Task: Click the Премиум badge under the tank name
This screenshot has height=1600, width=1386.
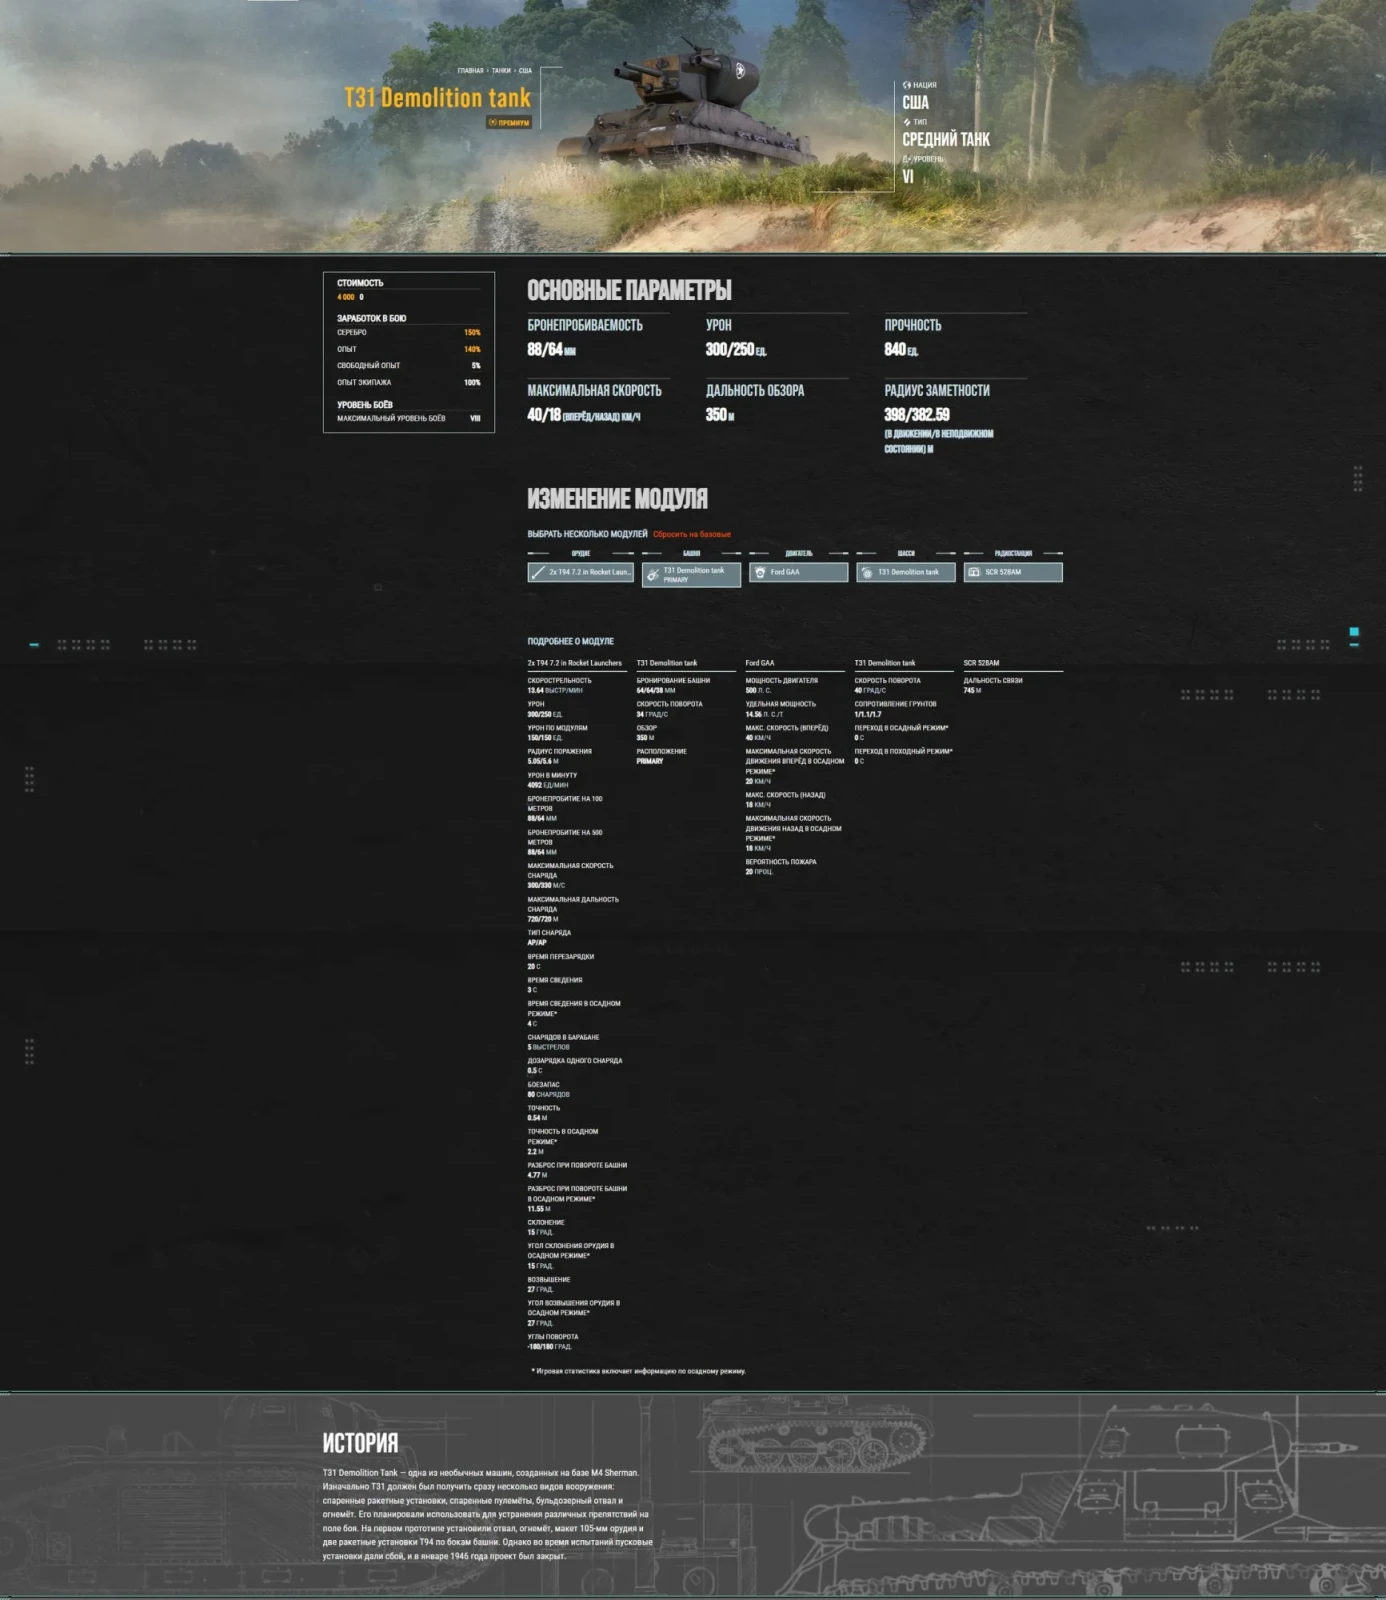Action: tap(509, 123)
